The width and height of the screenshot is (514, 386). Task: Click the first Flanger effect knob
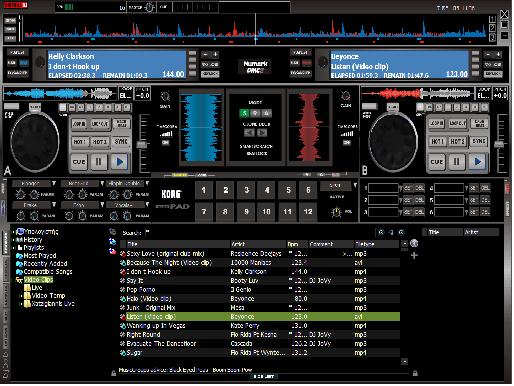click(20, 194)
